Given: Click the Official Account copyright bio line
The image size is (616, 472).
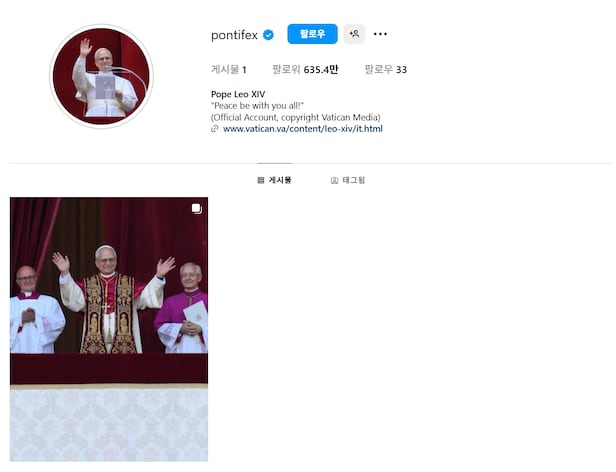Looking at the screenshot, I should [x=296, y=117].
